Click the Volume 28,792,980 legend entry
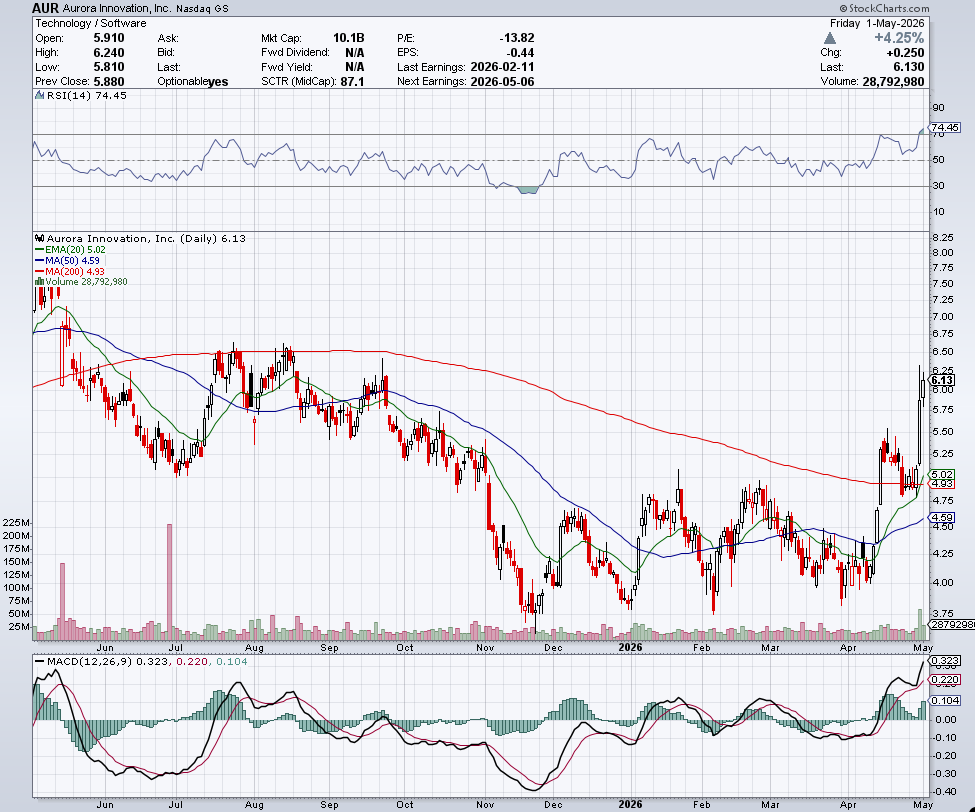The image size is (975, 812). point(86,282)
